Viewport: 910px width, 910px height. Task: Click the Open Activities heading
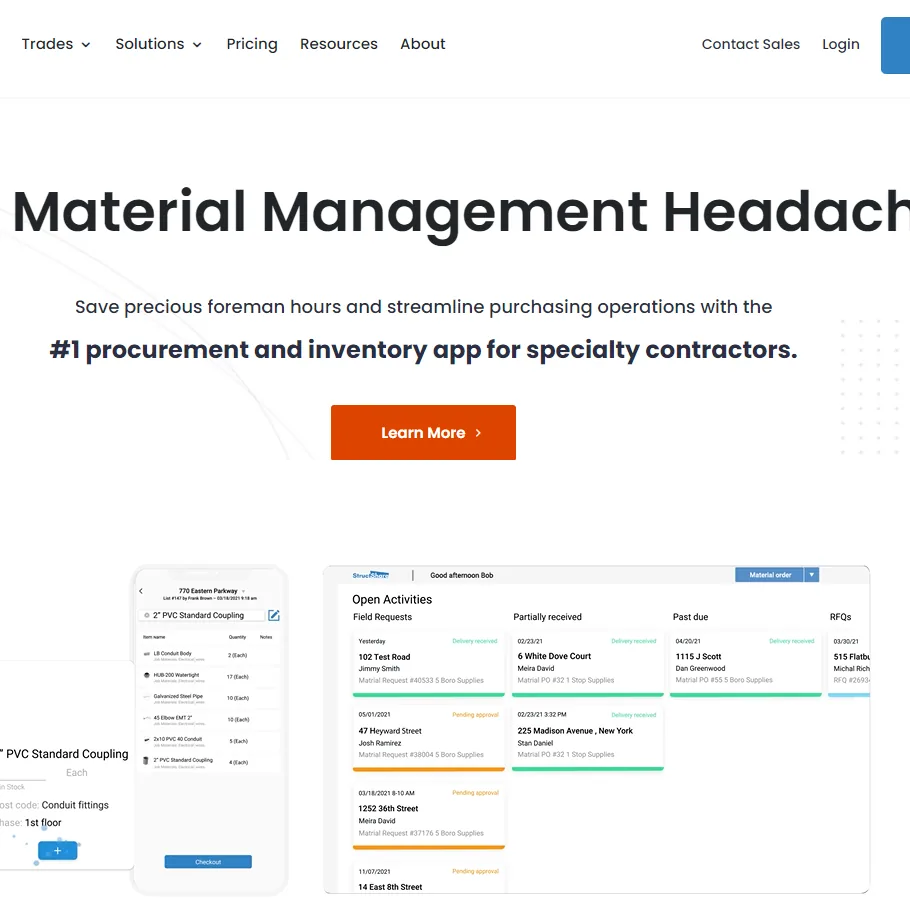click(x=392, y=600)
